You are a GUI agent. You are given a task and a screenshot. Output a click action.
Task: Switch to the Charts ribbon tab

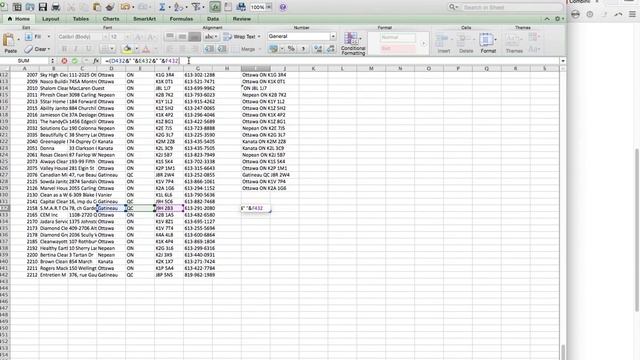(111, 19)
